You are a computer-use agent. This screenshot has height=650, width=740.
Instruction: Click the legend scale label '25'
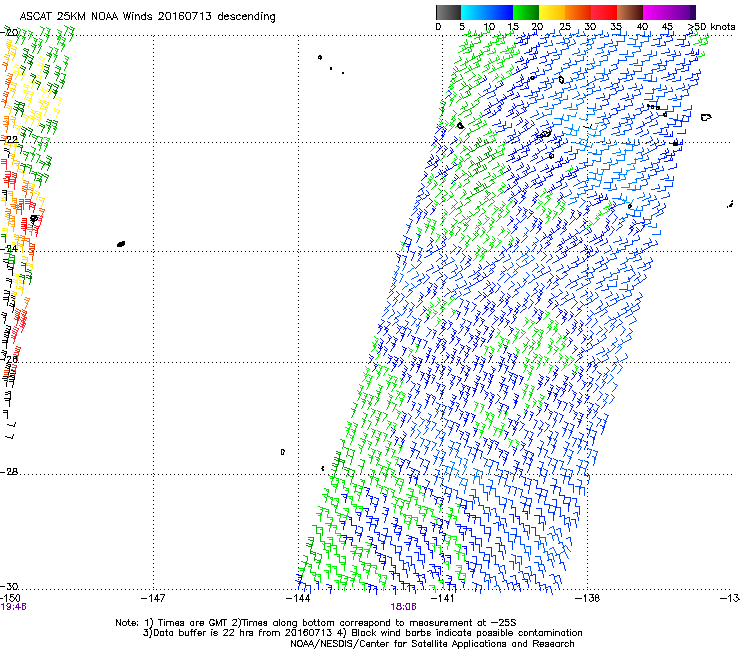(564, 26)
